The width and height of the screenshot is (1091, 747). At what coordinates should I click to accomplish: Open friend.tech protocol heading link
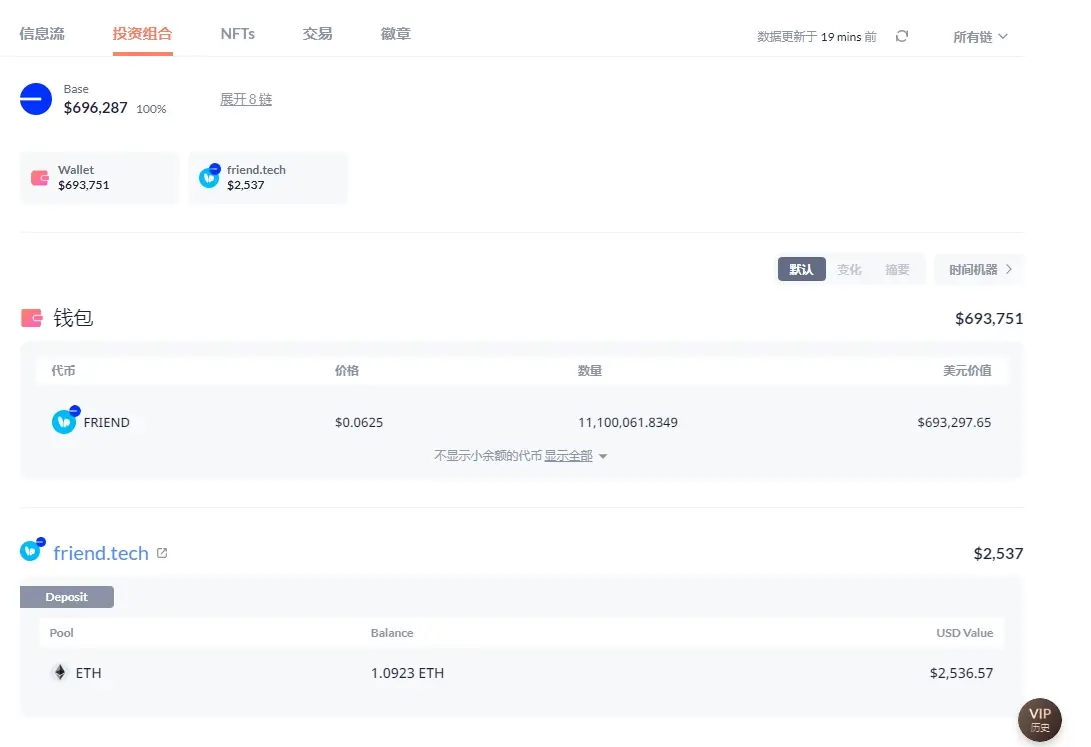click(x=101, y=553)
